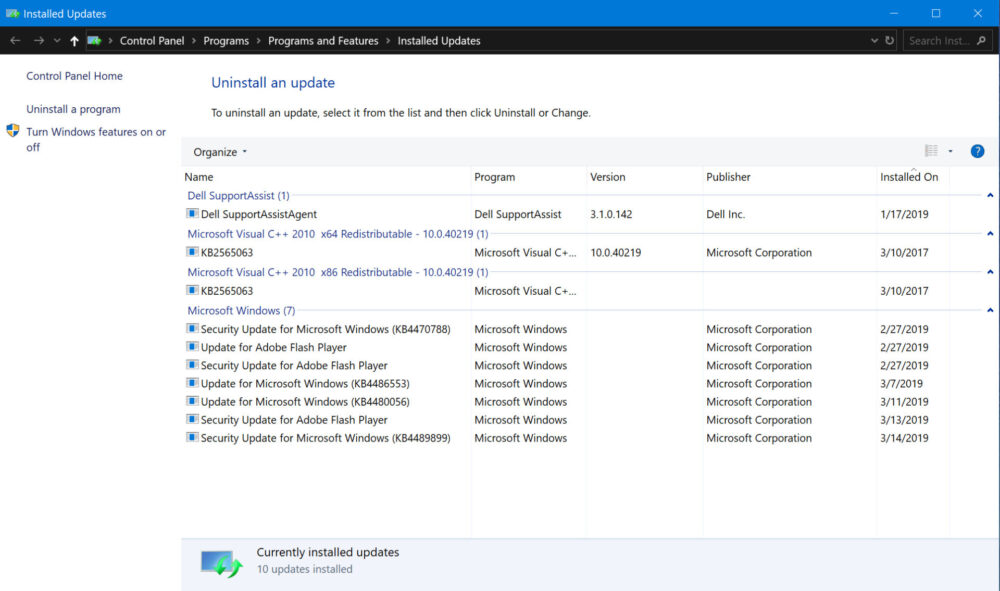Click the Currently installed updates icon at bottom

[222, 558]
